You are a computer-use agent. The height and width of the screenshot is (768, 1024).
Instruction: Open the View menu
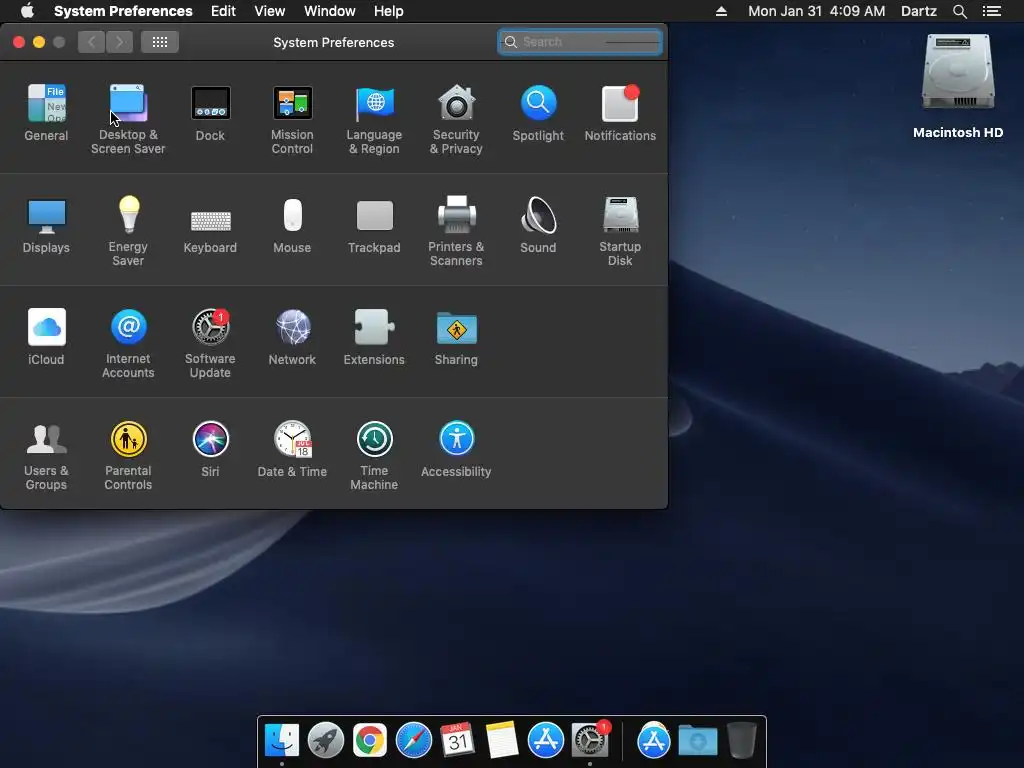point(270,11)
